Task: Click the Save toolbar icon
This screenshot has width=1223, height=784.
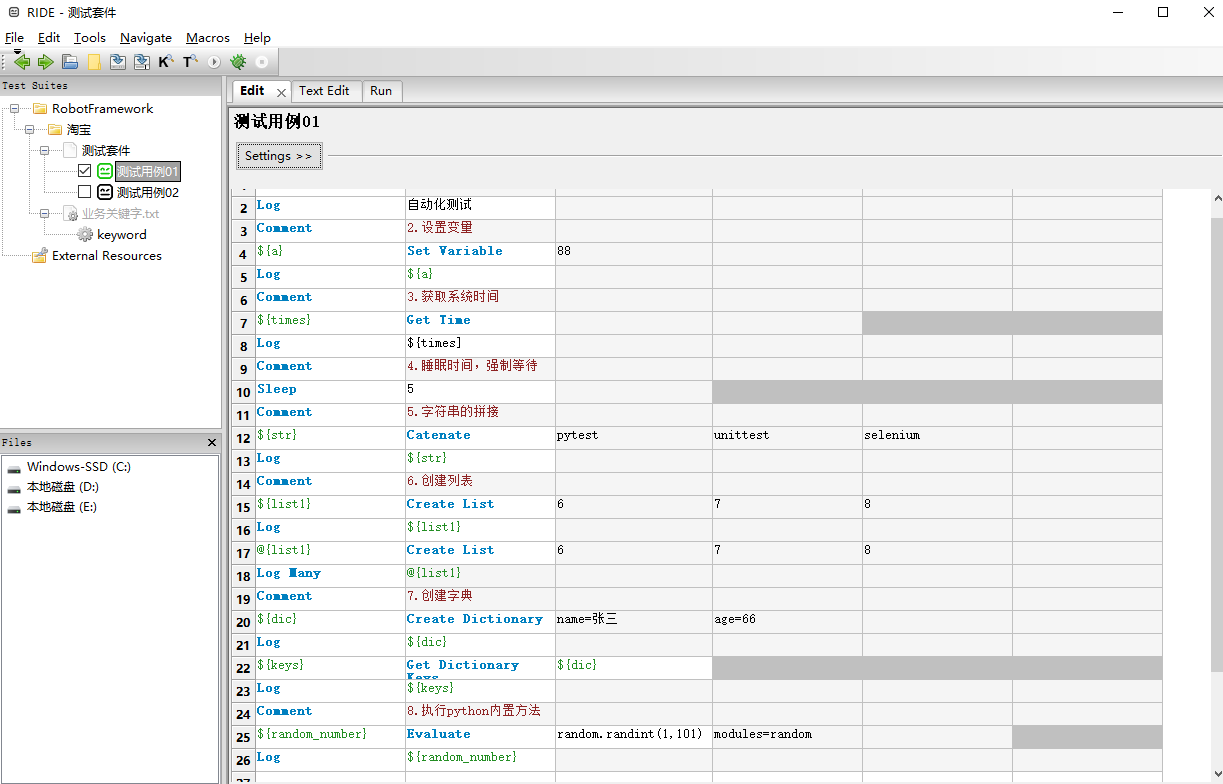Action: click(x=118, y=62)
